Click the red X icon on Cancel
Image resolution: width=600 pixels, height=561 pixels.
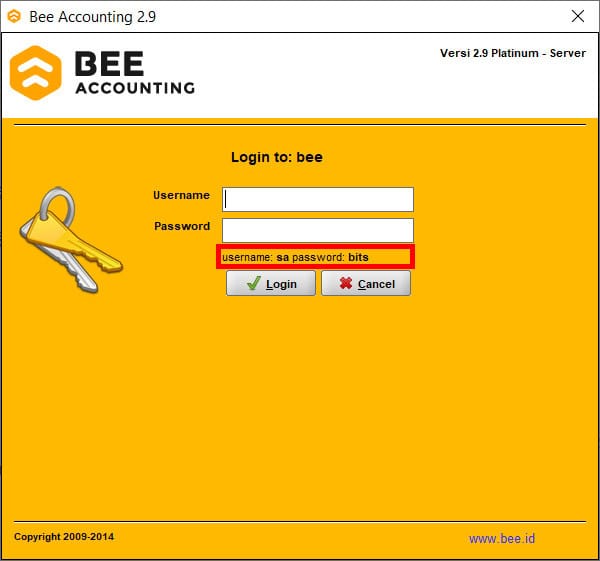[x=345, y=284]
